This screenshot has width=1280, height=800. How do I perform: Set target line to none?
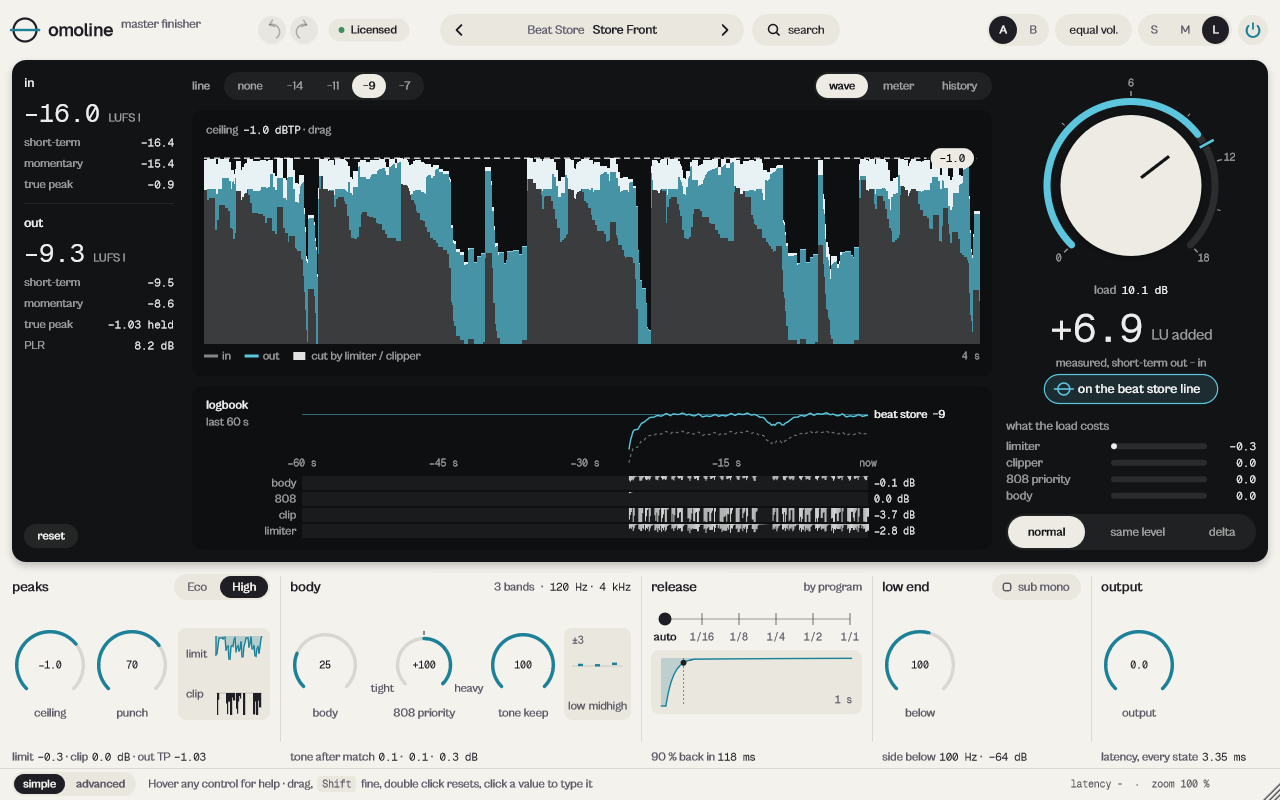click(250, 86)
